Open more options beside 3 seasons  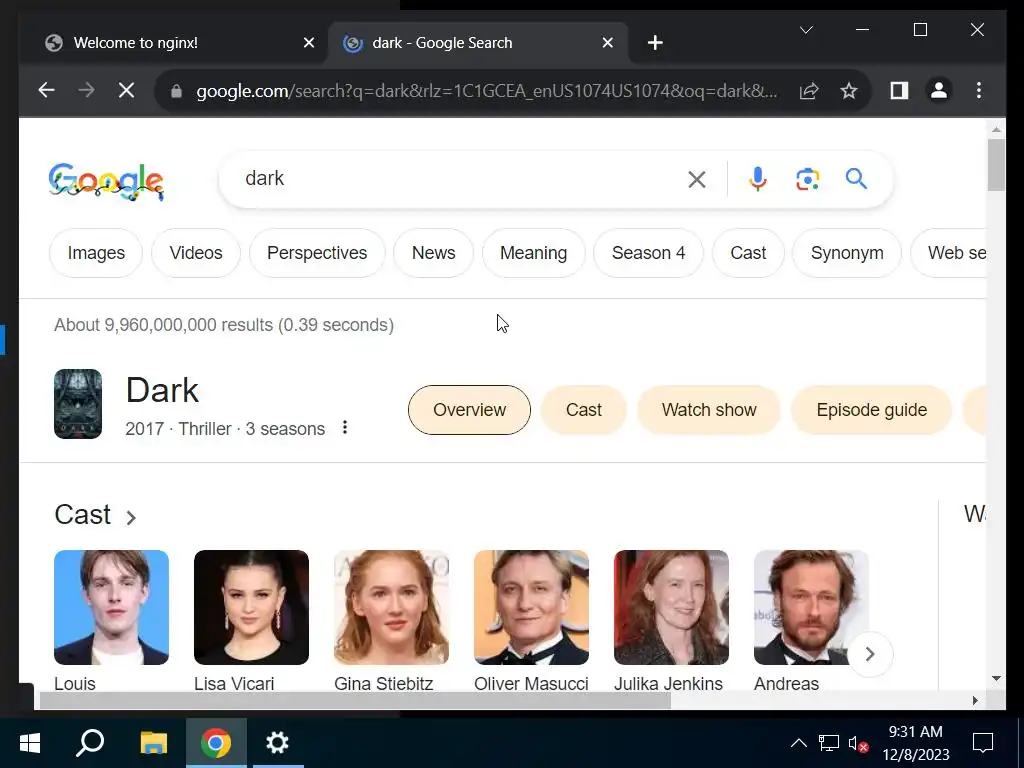345,428
